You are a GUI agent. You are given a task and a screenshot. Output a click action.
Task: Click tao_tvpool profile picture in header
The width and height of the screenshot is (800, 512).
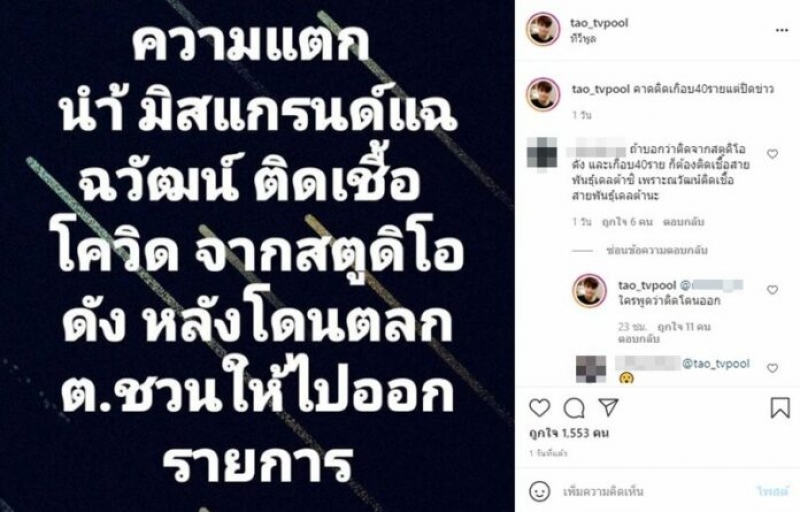543,30
